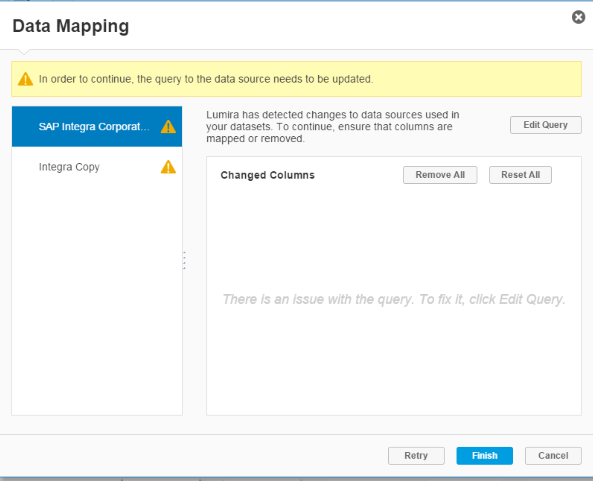Image resolution: width=604 pixels, height=485 pixels.
Task: Click the Changed Columns header
Action: point(267,175)
